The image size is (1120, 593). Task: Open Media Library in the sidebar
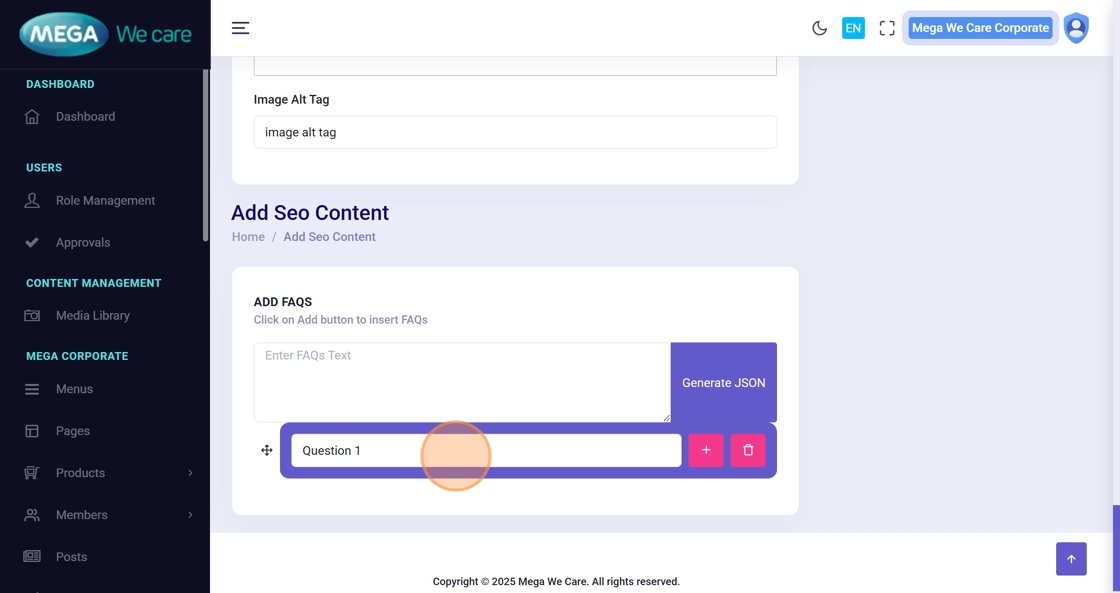coord(92,316)
